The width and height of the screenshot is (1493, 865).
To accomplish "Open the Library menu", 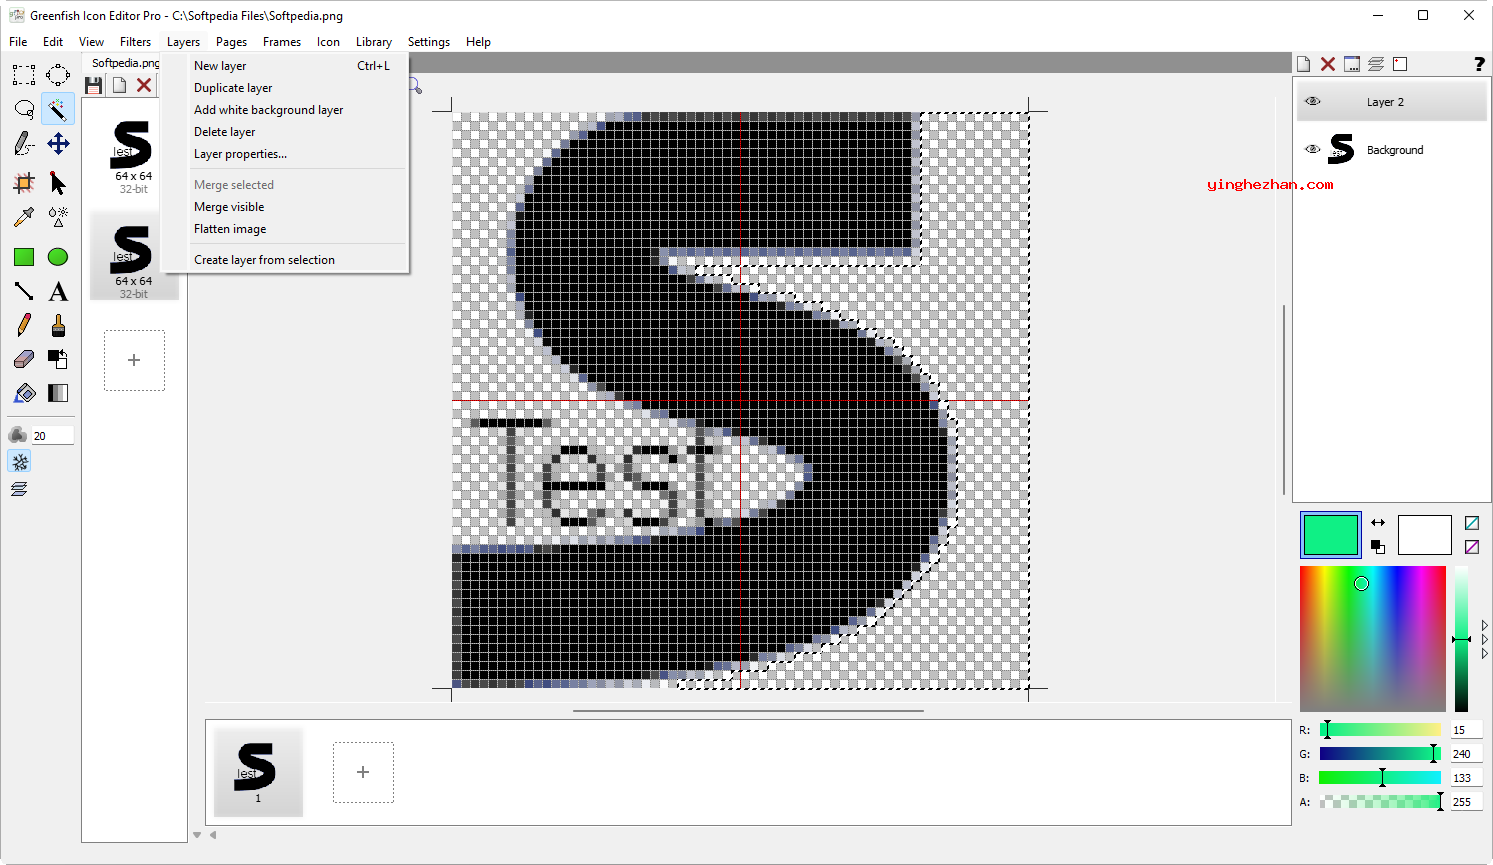I will (373, 42).
